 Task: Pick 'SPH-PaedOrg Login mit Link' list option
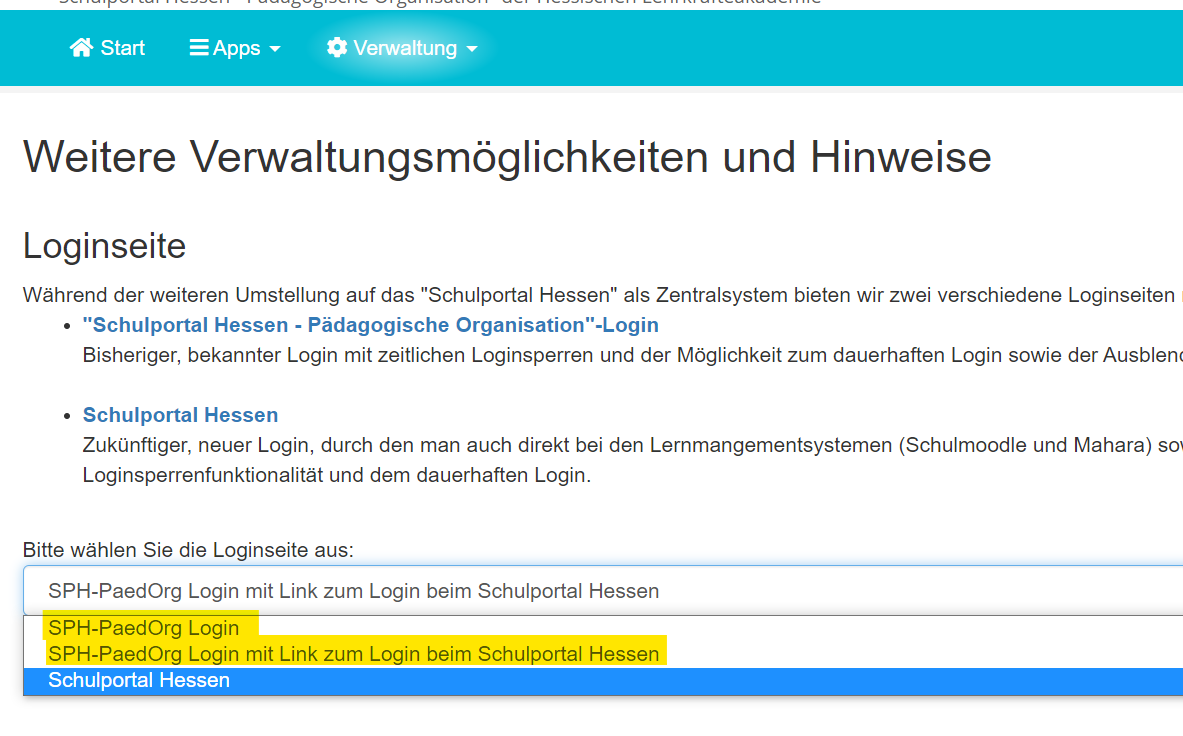pyautogui.click(x=353, y=654)
